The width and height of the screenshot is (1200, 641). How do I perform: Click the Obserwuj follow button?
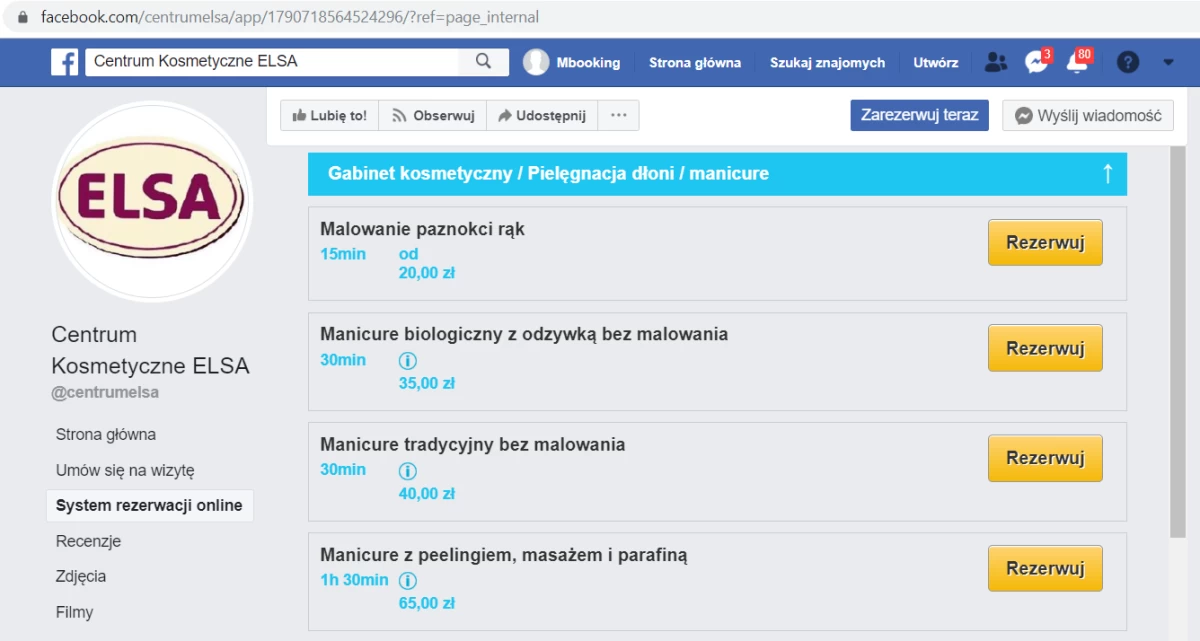[432, 115]
